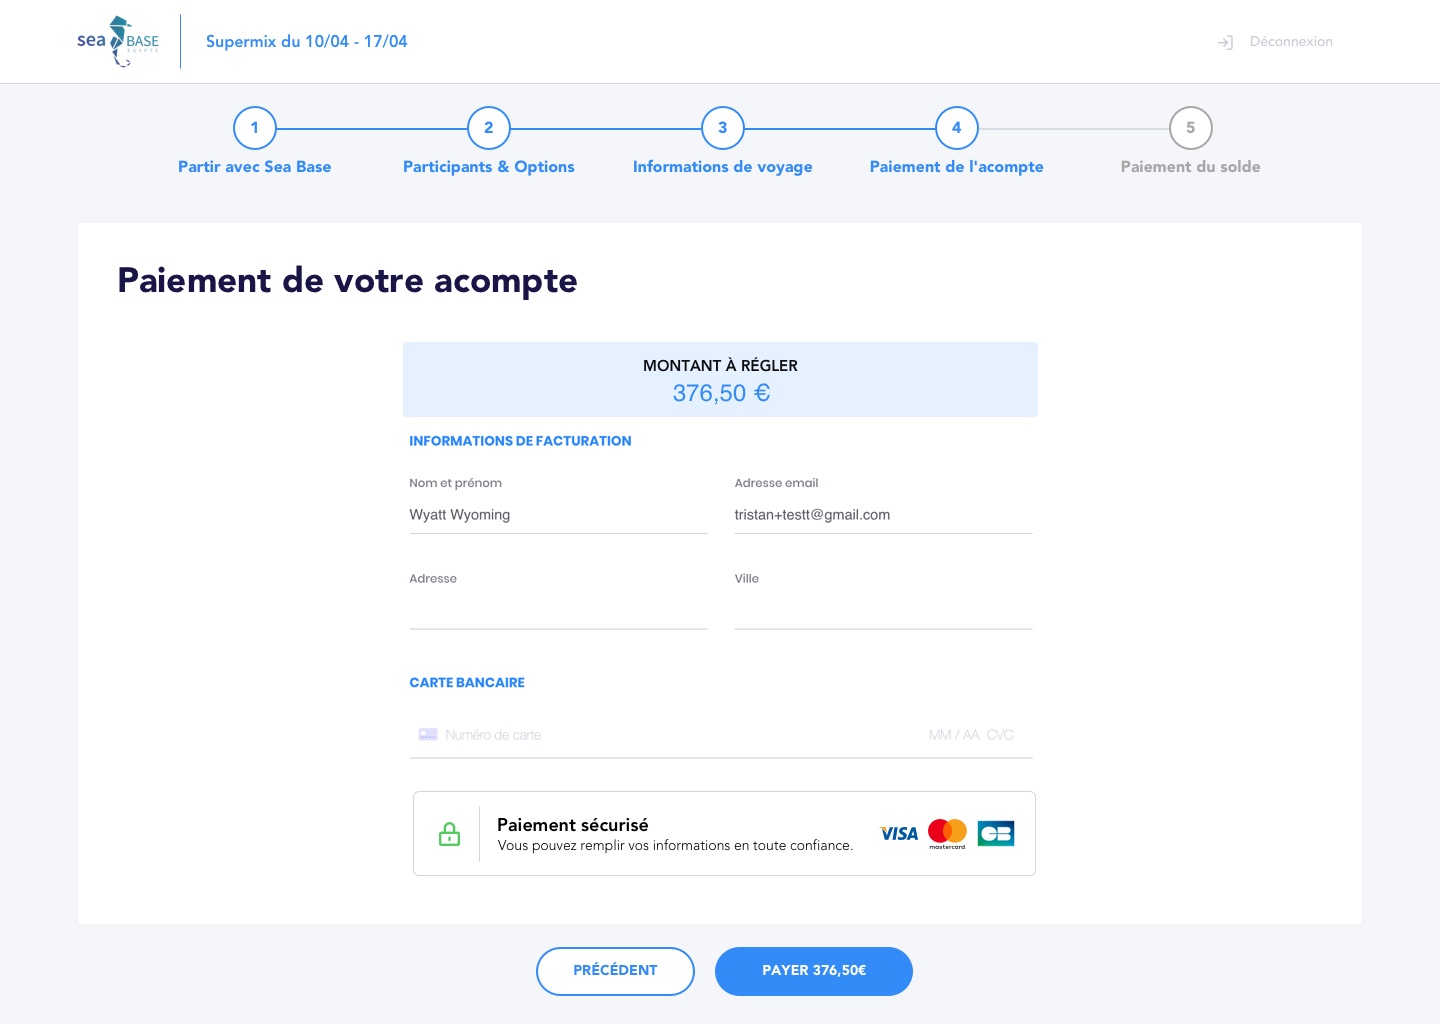Click the Carte bancaire heading
This screenshot has width=1440, height=1024.
click(467, 683)
